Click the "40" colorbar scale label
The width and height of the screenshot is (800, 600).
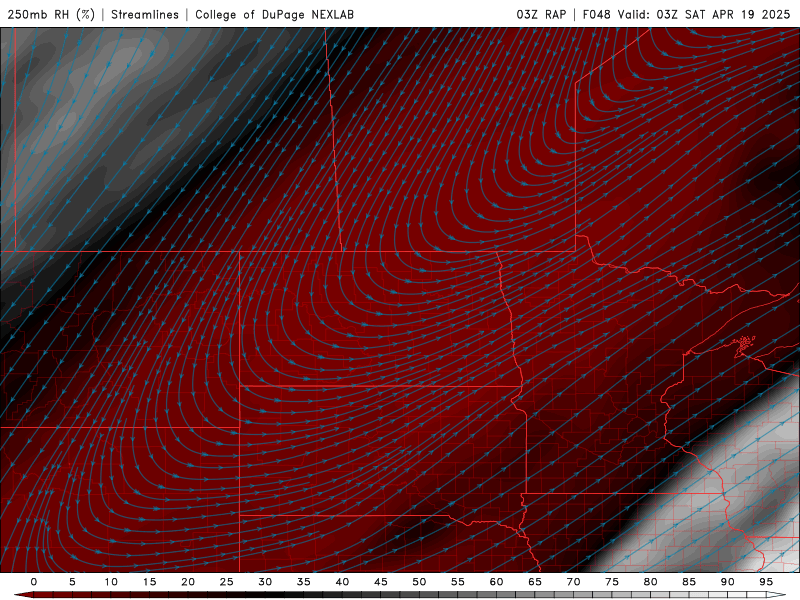[342, 582]
